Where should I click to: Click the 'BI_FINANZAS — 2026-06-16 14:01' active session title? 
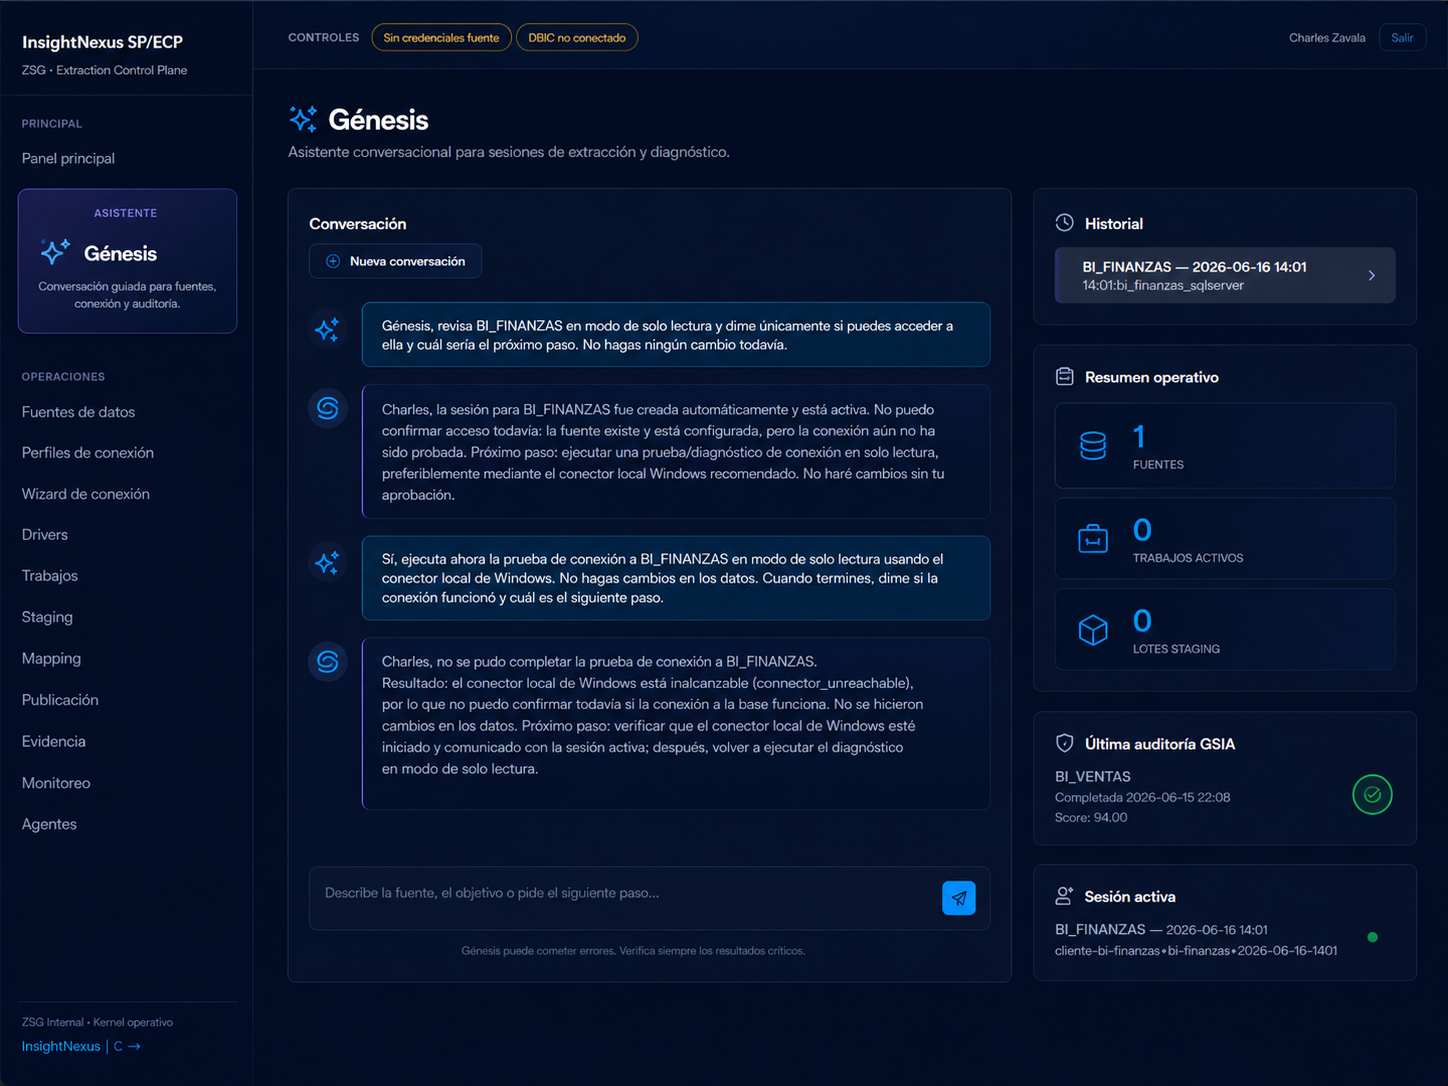(1161, 930)
